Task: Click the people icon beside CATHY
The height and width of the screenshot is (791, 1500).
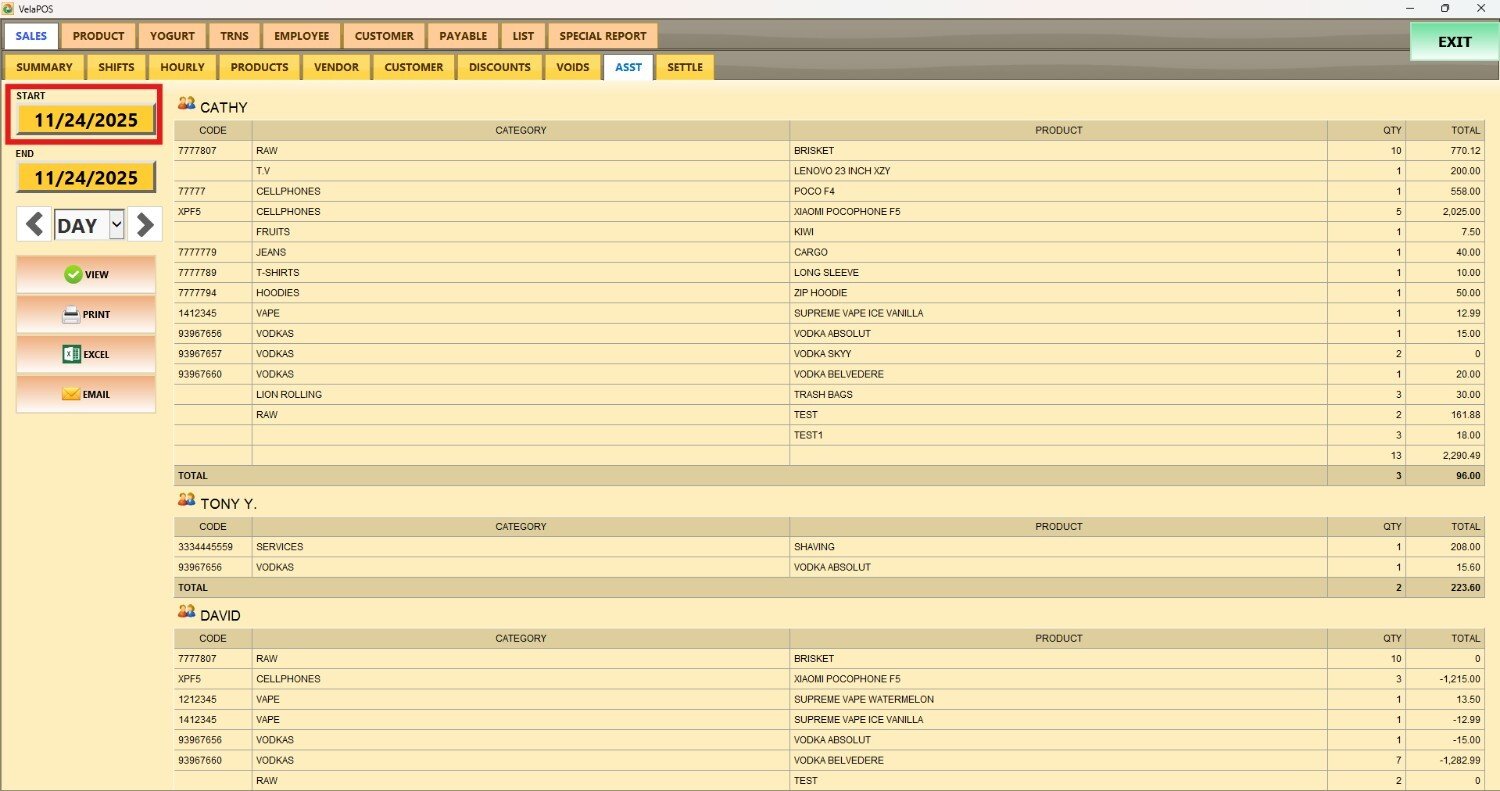Action: pos(187,103)
